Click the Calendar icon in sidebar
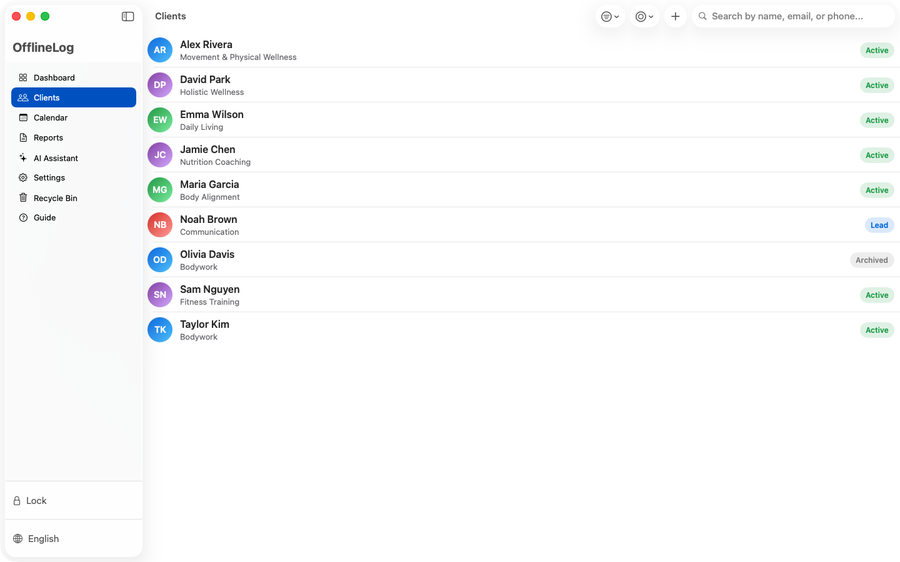Screen dimensions: 900x562 pyautogui.click(x=23, y=118)
